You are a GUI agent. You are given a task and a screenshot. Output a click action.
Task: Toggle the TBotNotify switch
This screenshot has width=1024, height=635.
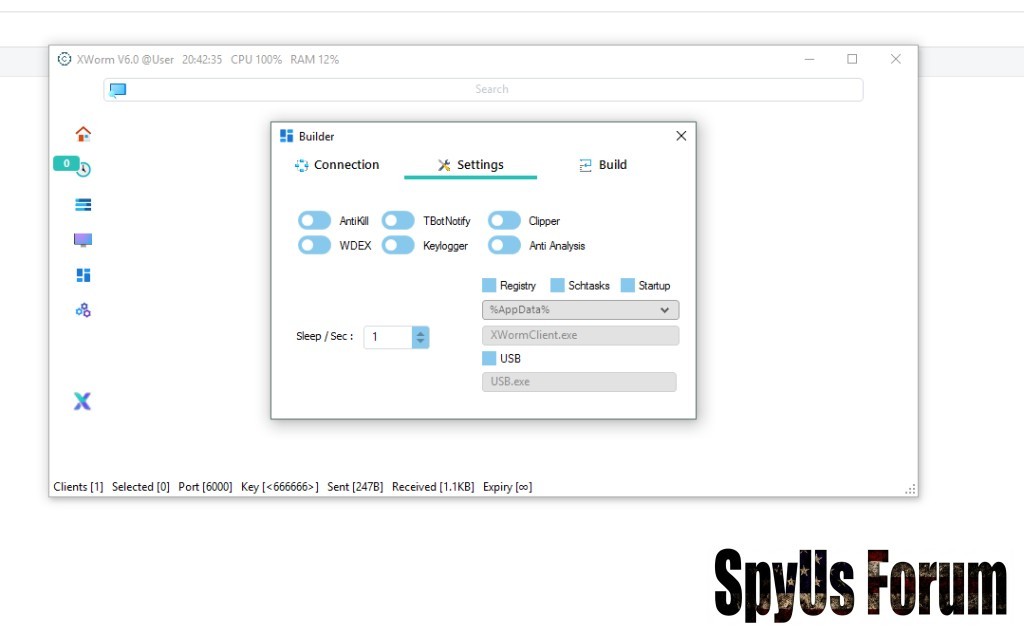click(x=398, y=221)
